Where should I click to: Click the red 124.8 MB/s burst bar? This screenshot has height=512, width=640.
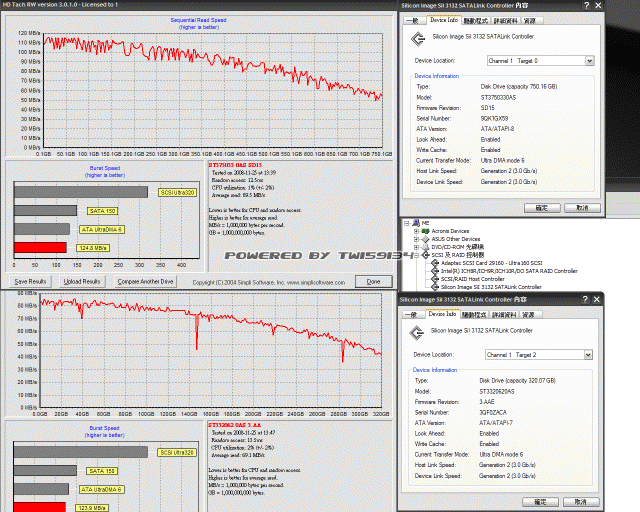[x=40, y=247]
